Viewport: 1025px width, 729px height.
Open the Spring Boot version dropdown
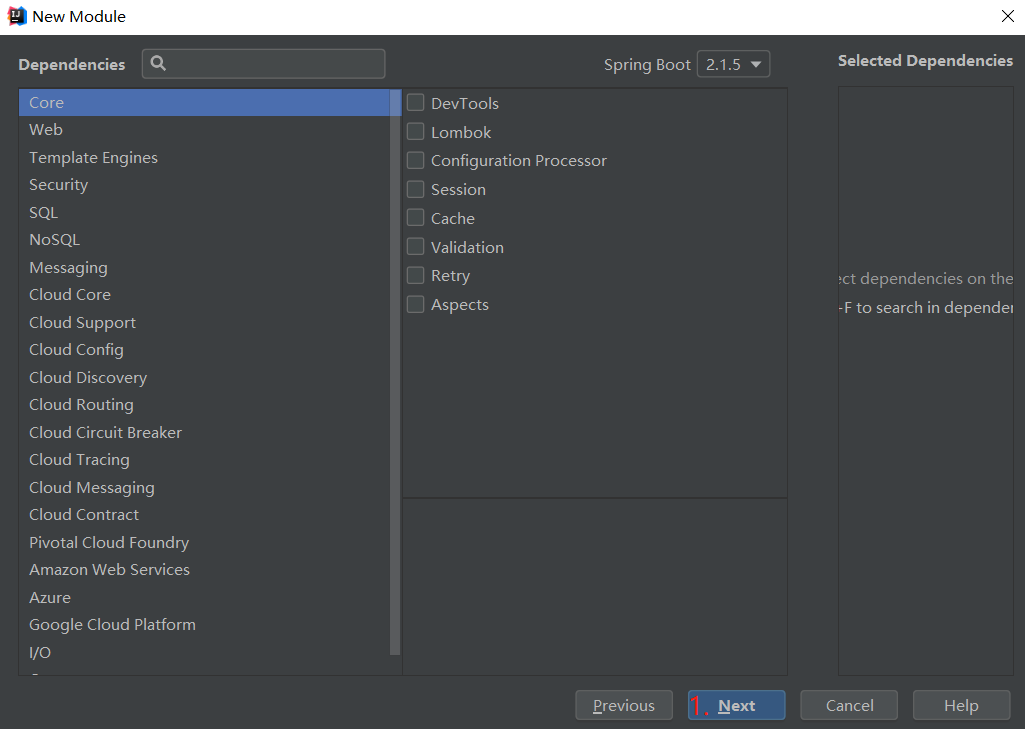click(733, 64)
